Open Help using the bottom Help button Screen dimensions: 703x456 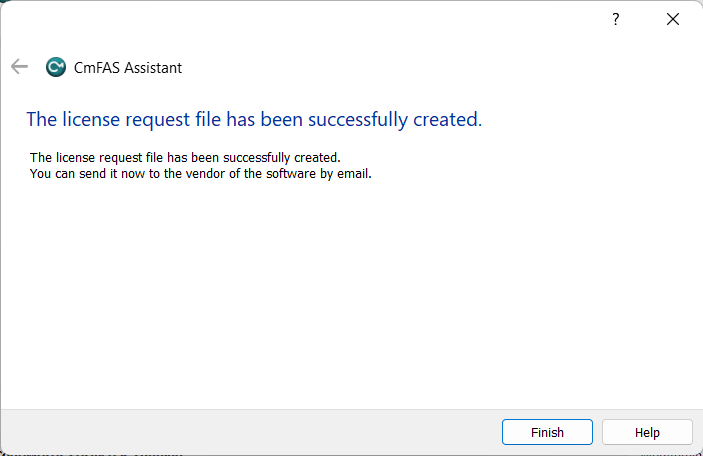pos(647,432)
